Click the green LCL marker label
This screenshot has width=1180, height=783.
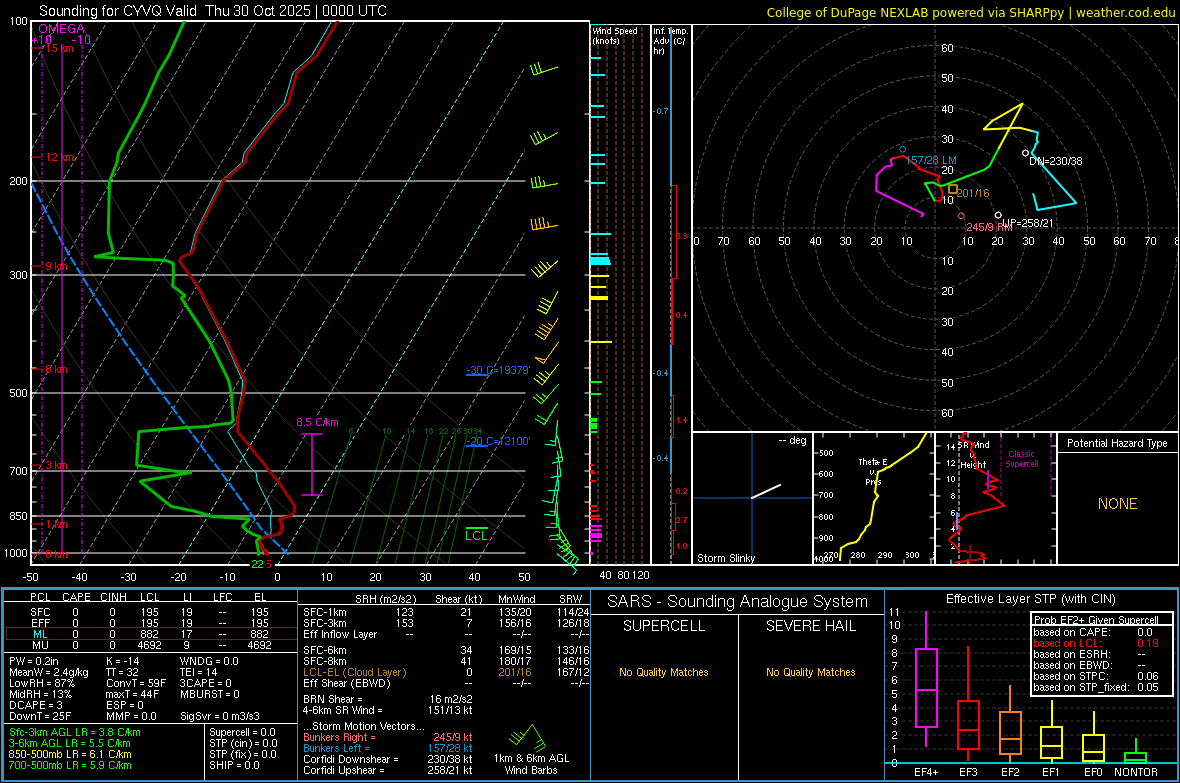point(476,535)
